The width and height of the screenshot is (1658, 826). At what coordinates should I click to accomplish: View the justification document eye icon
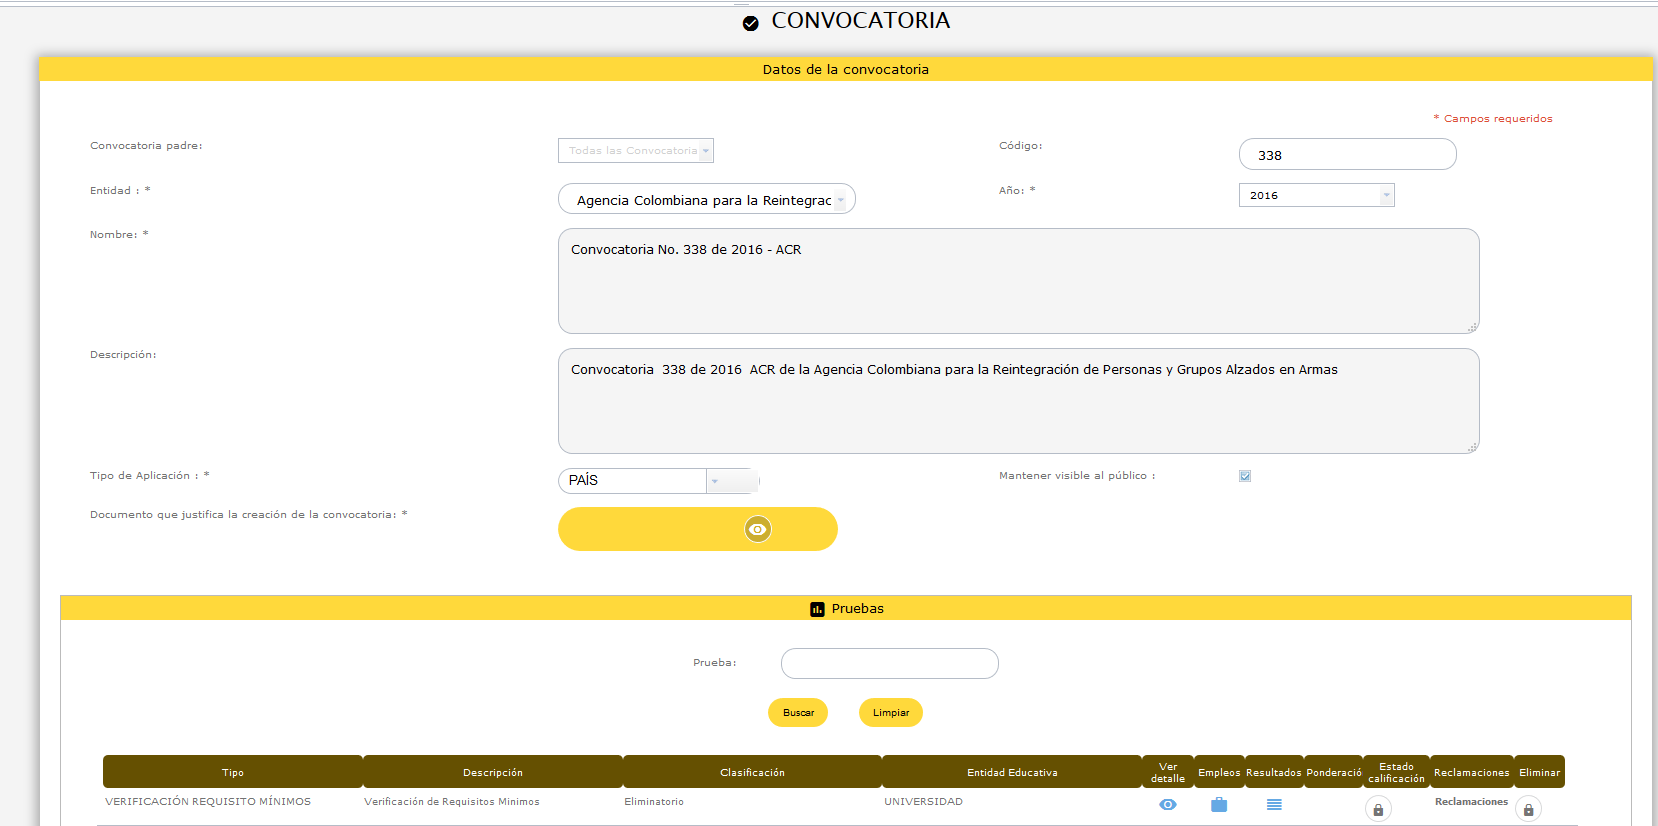click(x=758, y=529)
